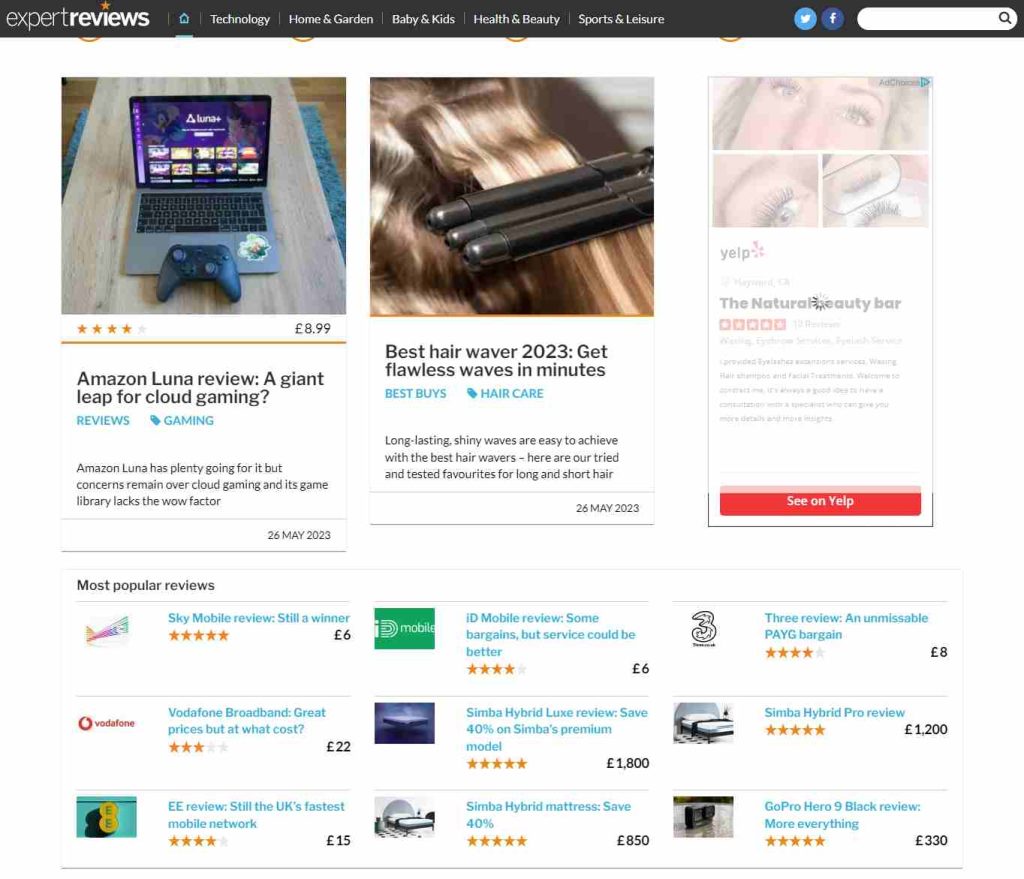Click the Most popular reviews heading
1024x879 pixels.
coord(146,585)
